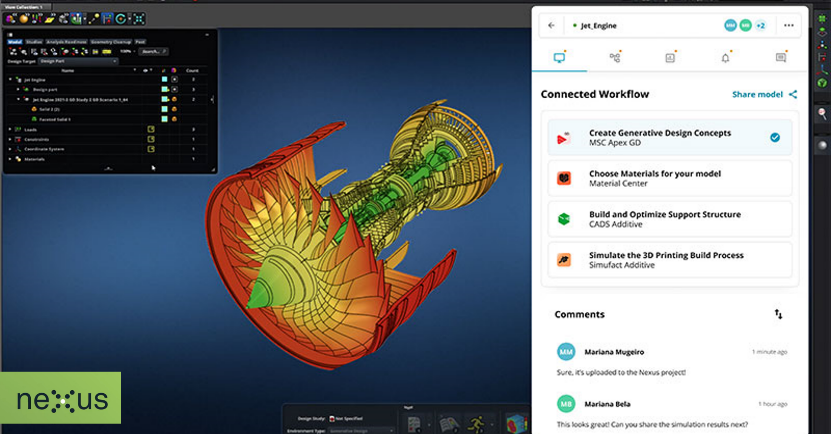831x434 pixels.
Task: Select the Studies tab in browser panel
Action: click(34, 42)
